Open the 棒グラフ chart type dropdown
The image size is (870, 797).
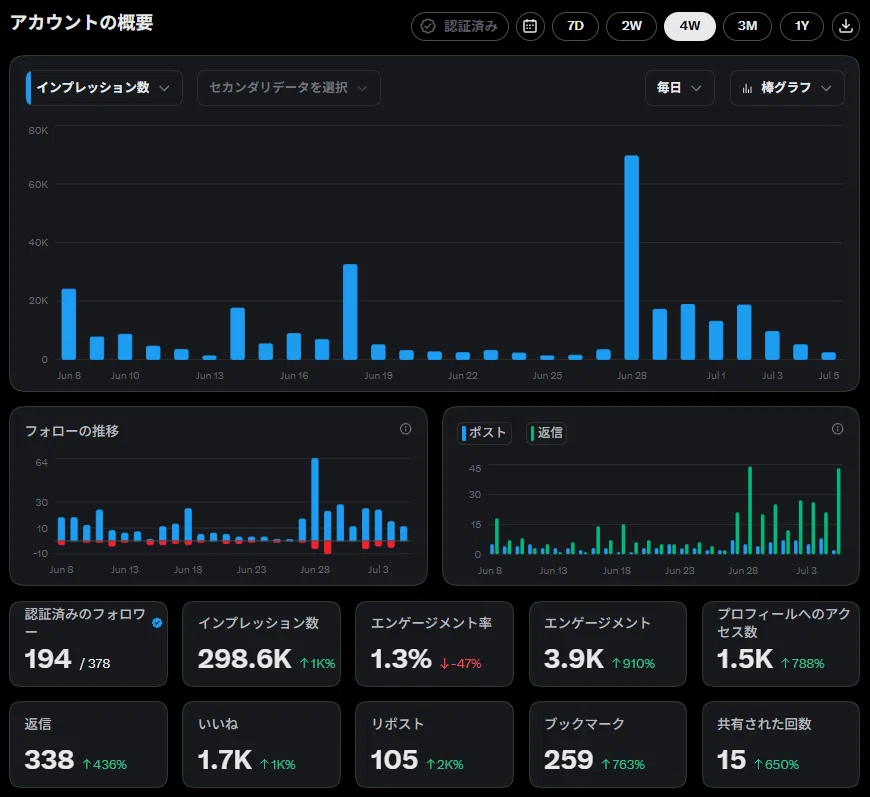tap(787, 88)
